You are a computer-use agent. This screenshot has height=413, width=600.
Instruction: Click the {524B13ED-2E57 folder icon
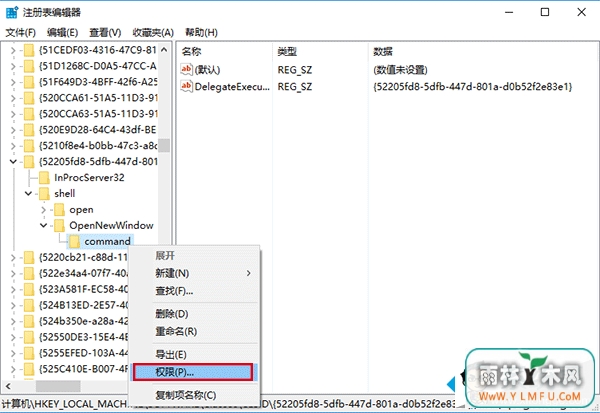(29, 305)
